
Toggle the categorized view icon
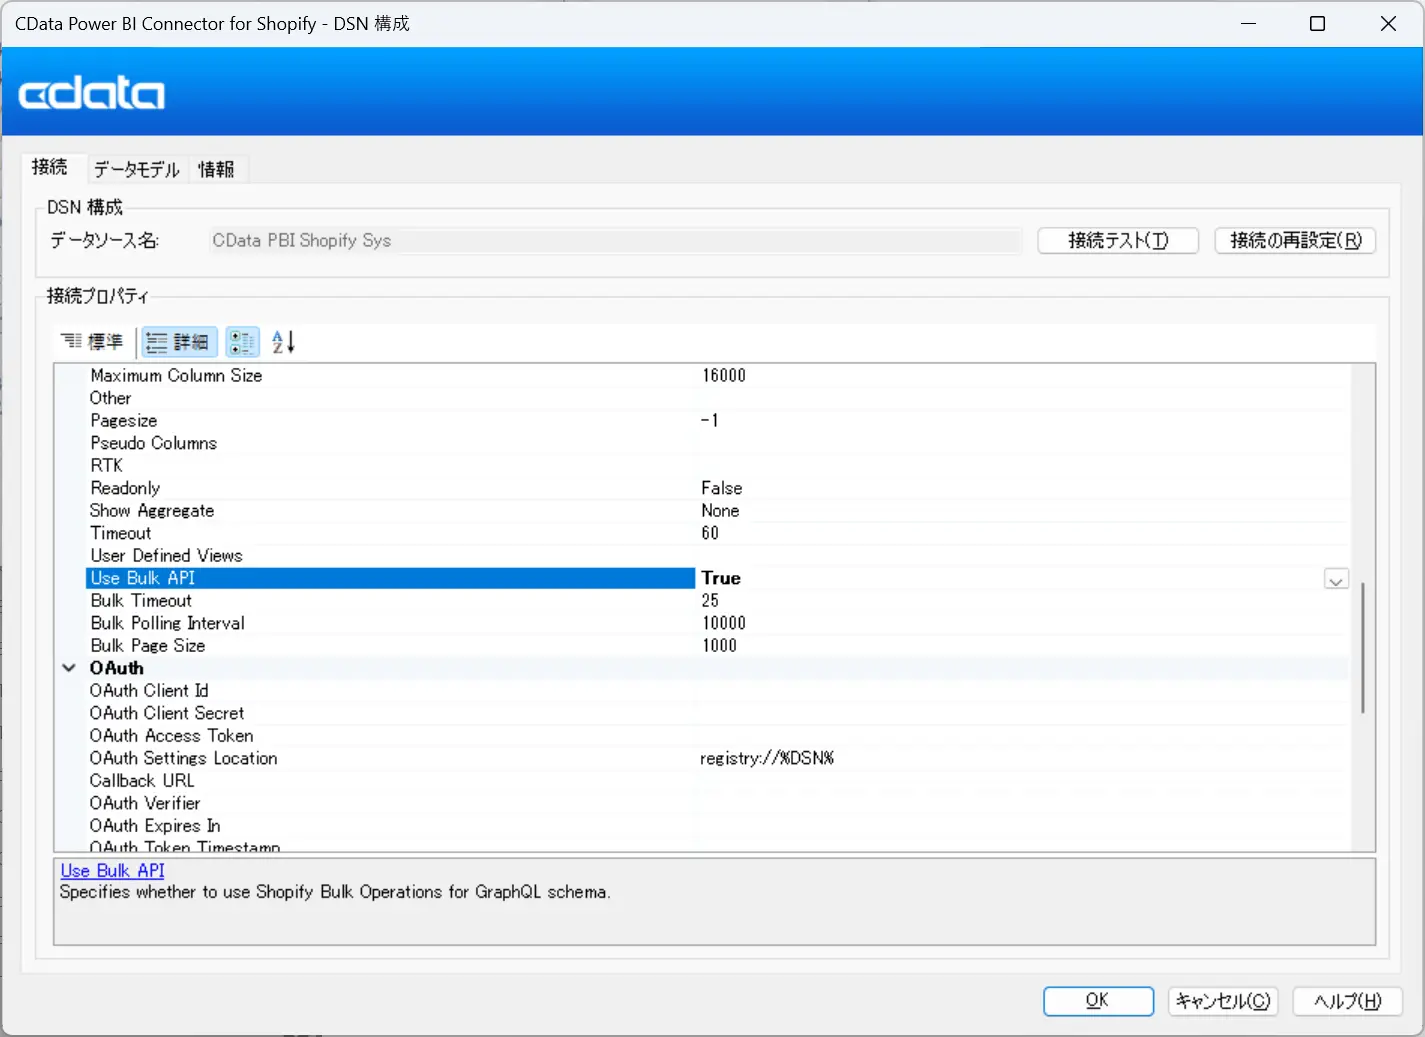click(242, 342)
